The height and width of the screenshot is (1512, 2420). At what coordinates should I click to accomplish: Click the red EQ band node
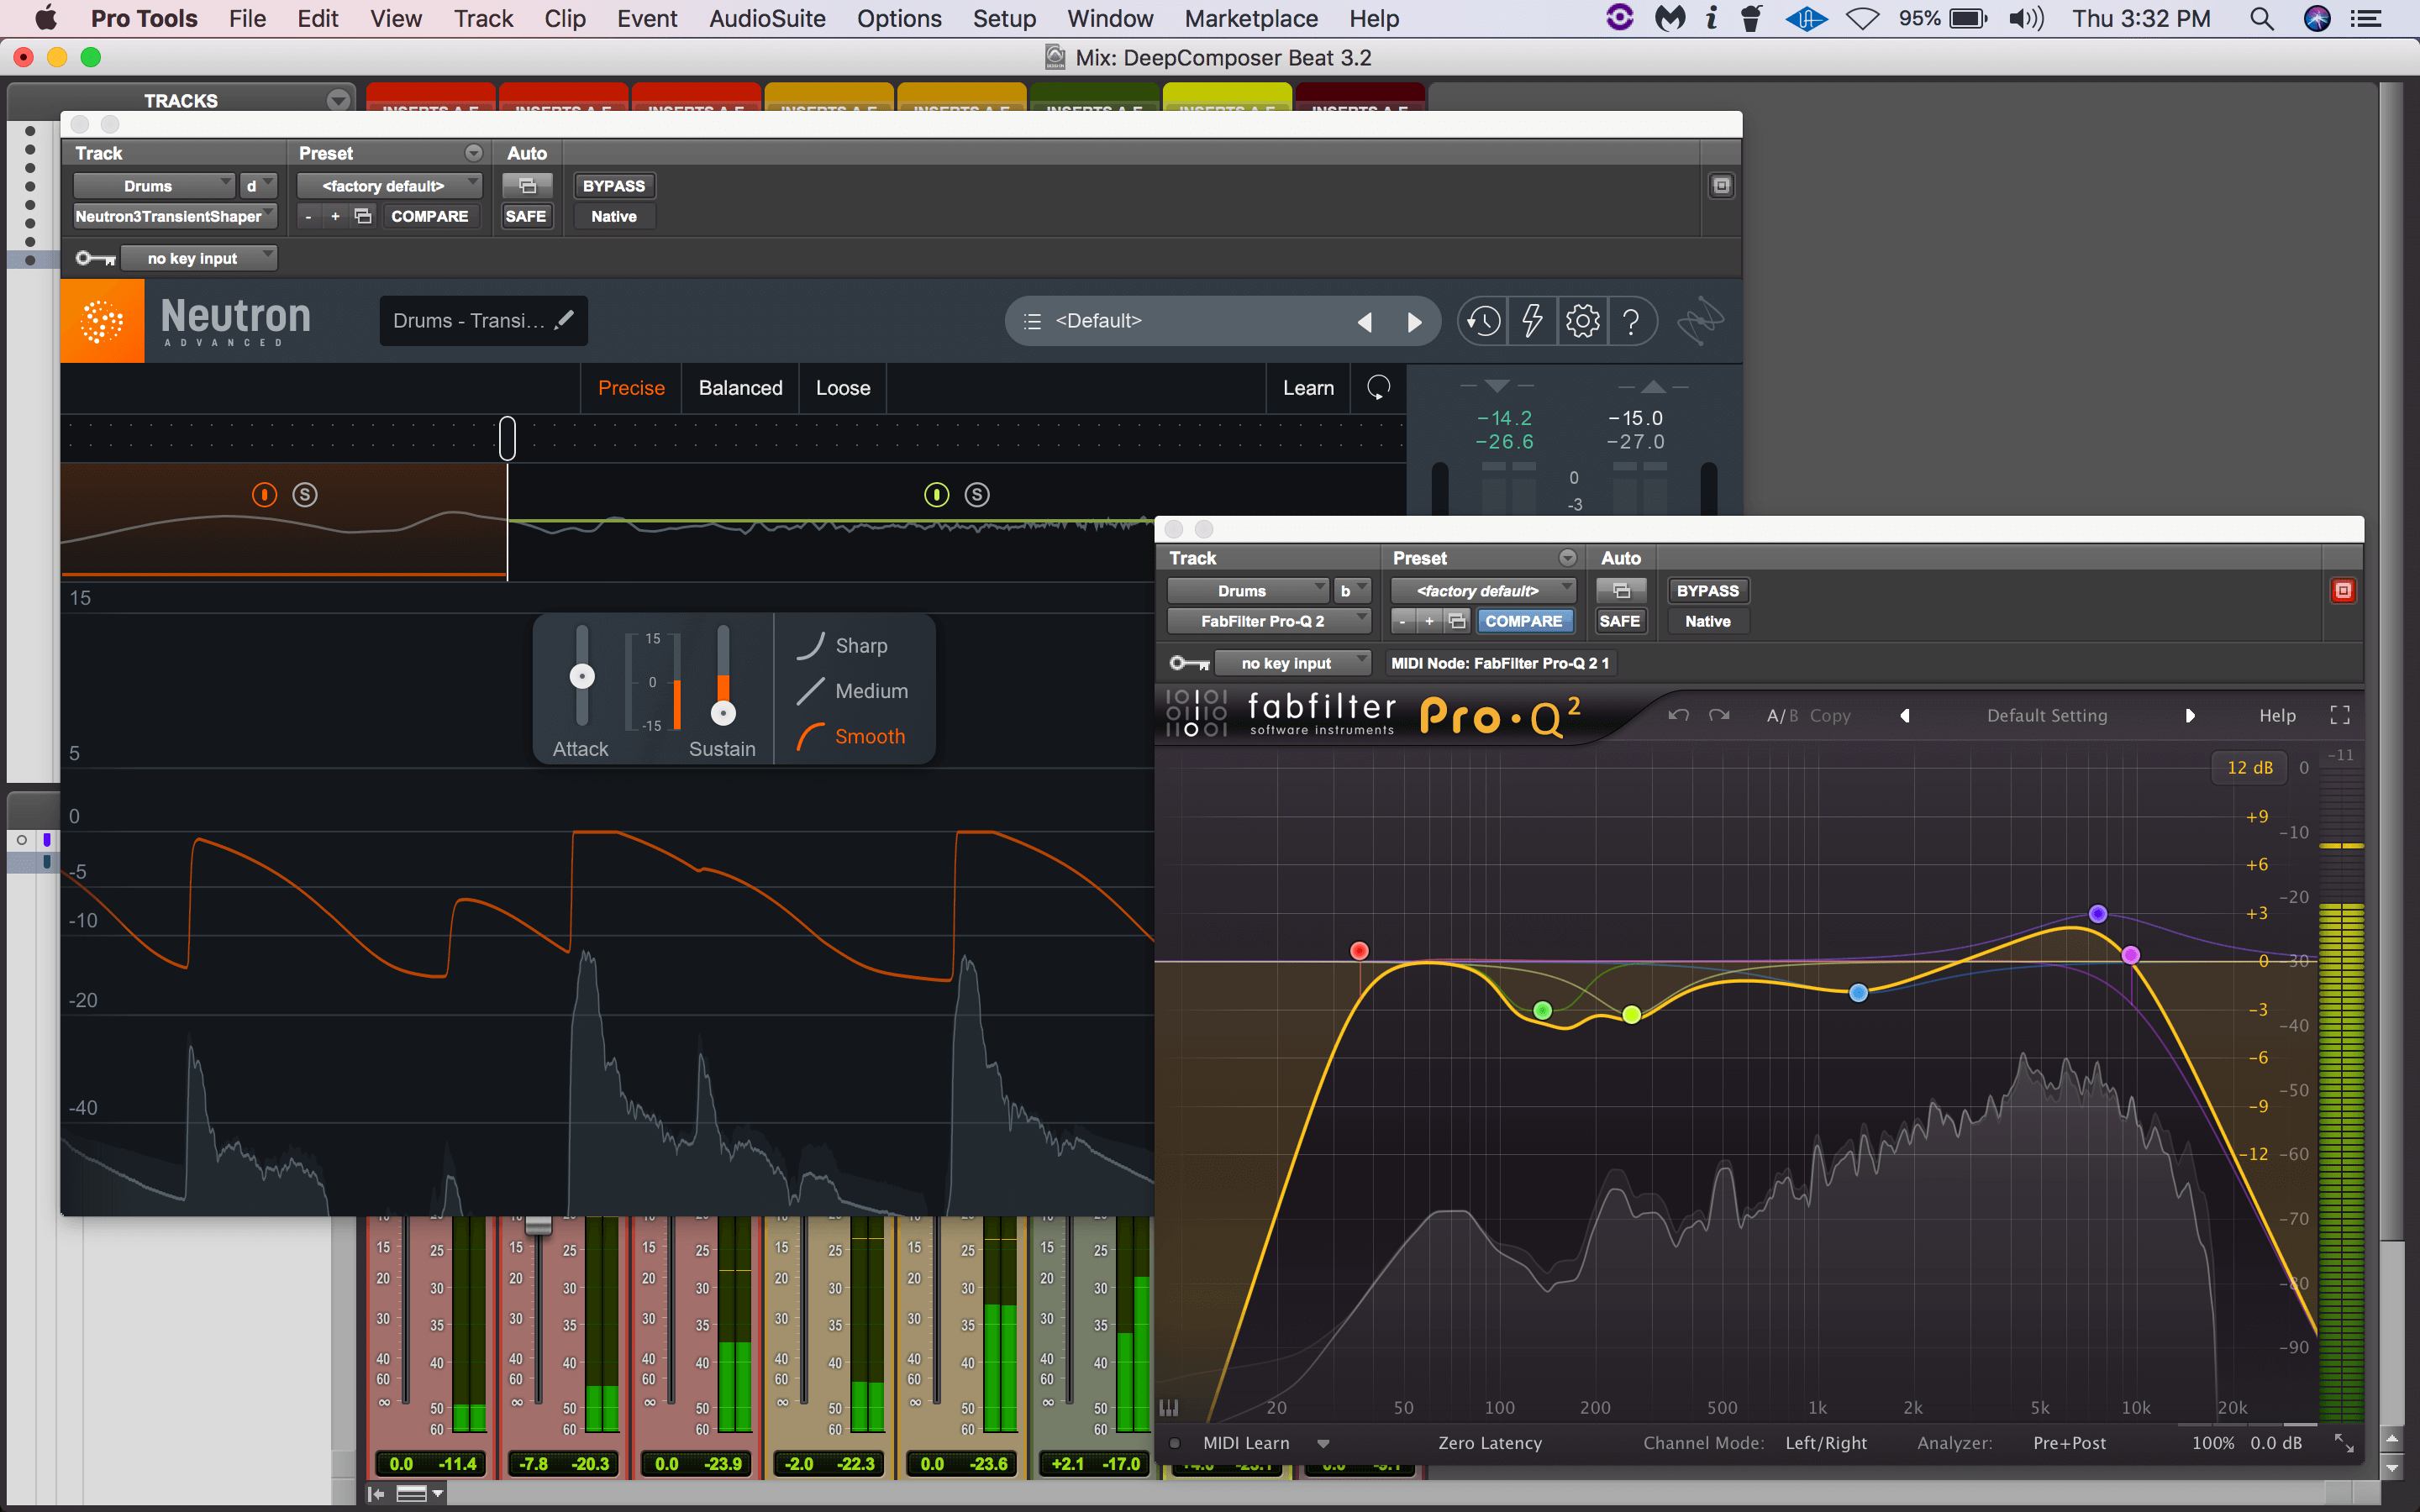click(1359, 950)
